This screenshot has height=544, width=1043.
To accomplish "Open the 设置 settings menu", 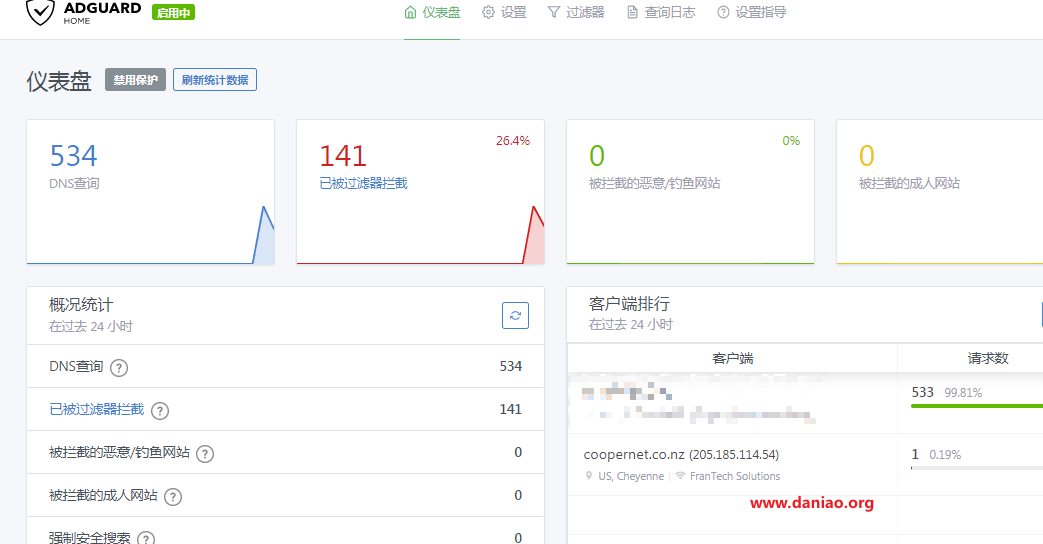I will [504, 13].
